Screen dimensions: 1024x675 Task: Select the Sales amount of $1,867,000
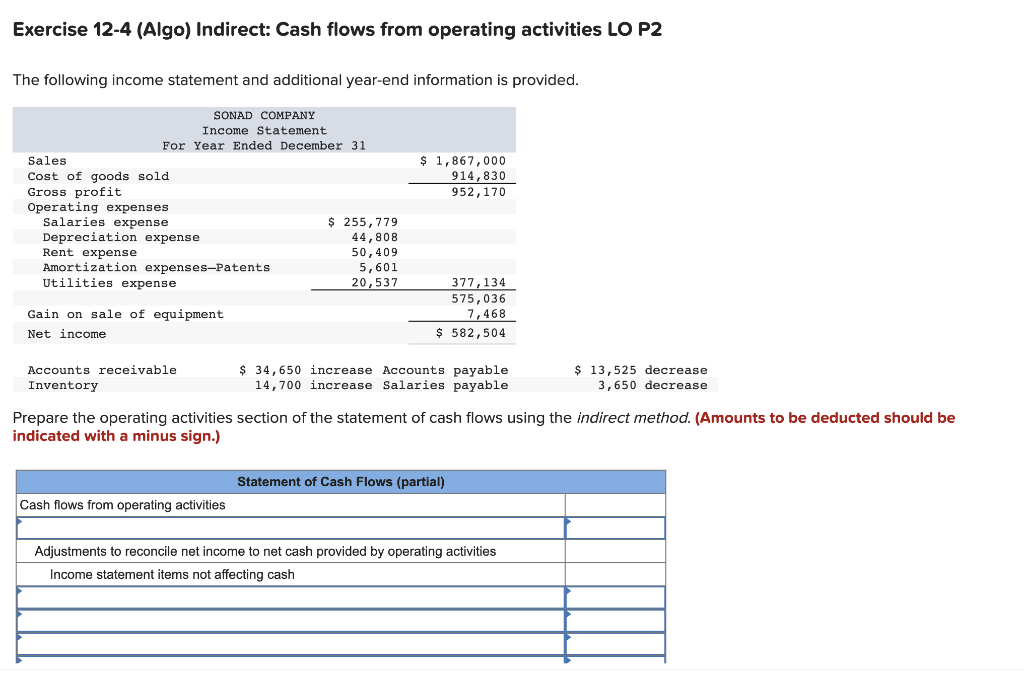pos(462,160)
